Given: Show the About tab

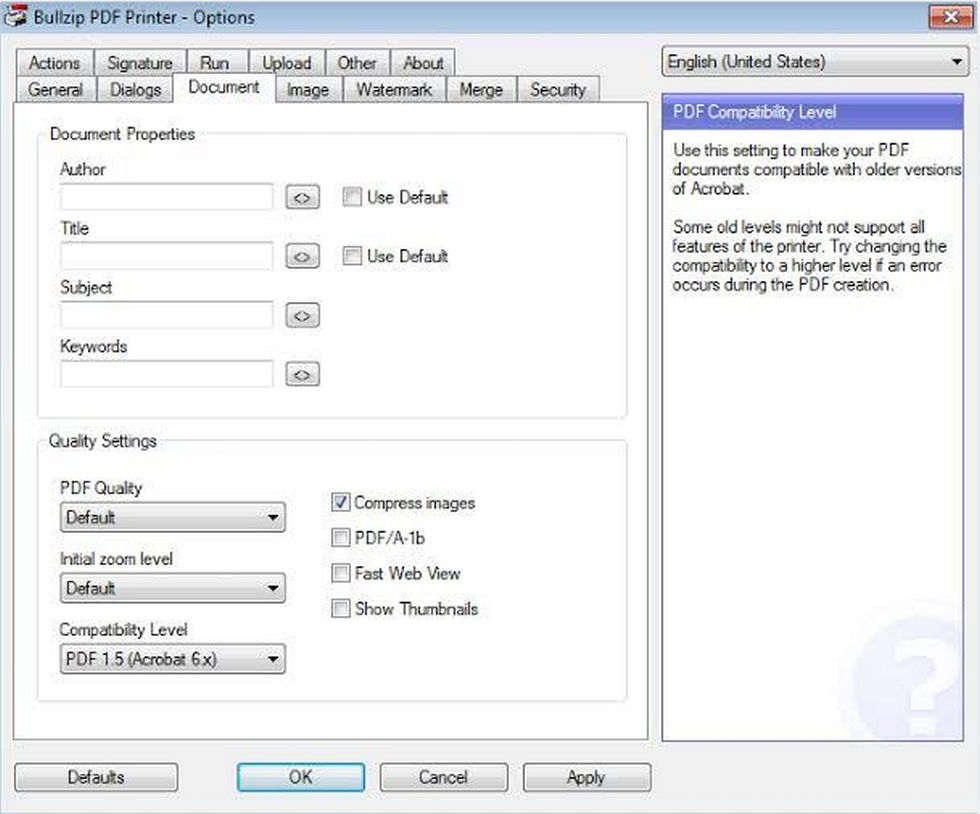Looking at the screenshot, I should [x=423, y=63].
